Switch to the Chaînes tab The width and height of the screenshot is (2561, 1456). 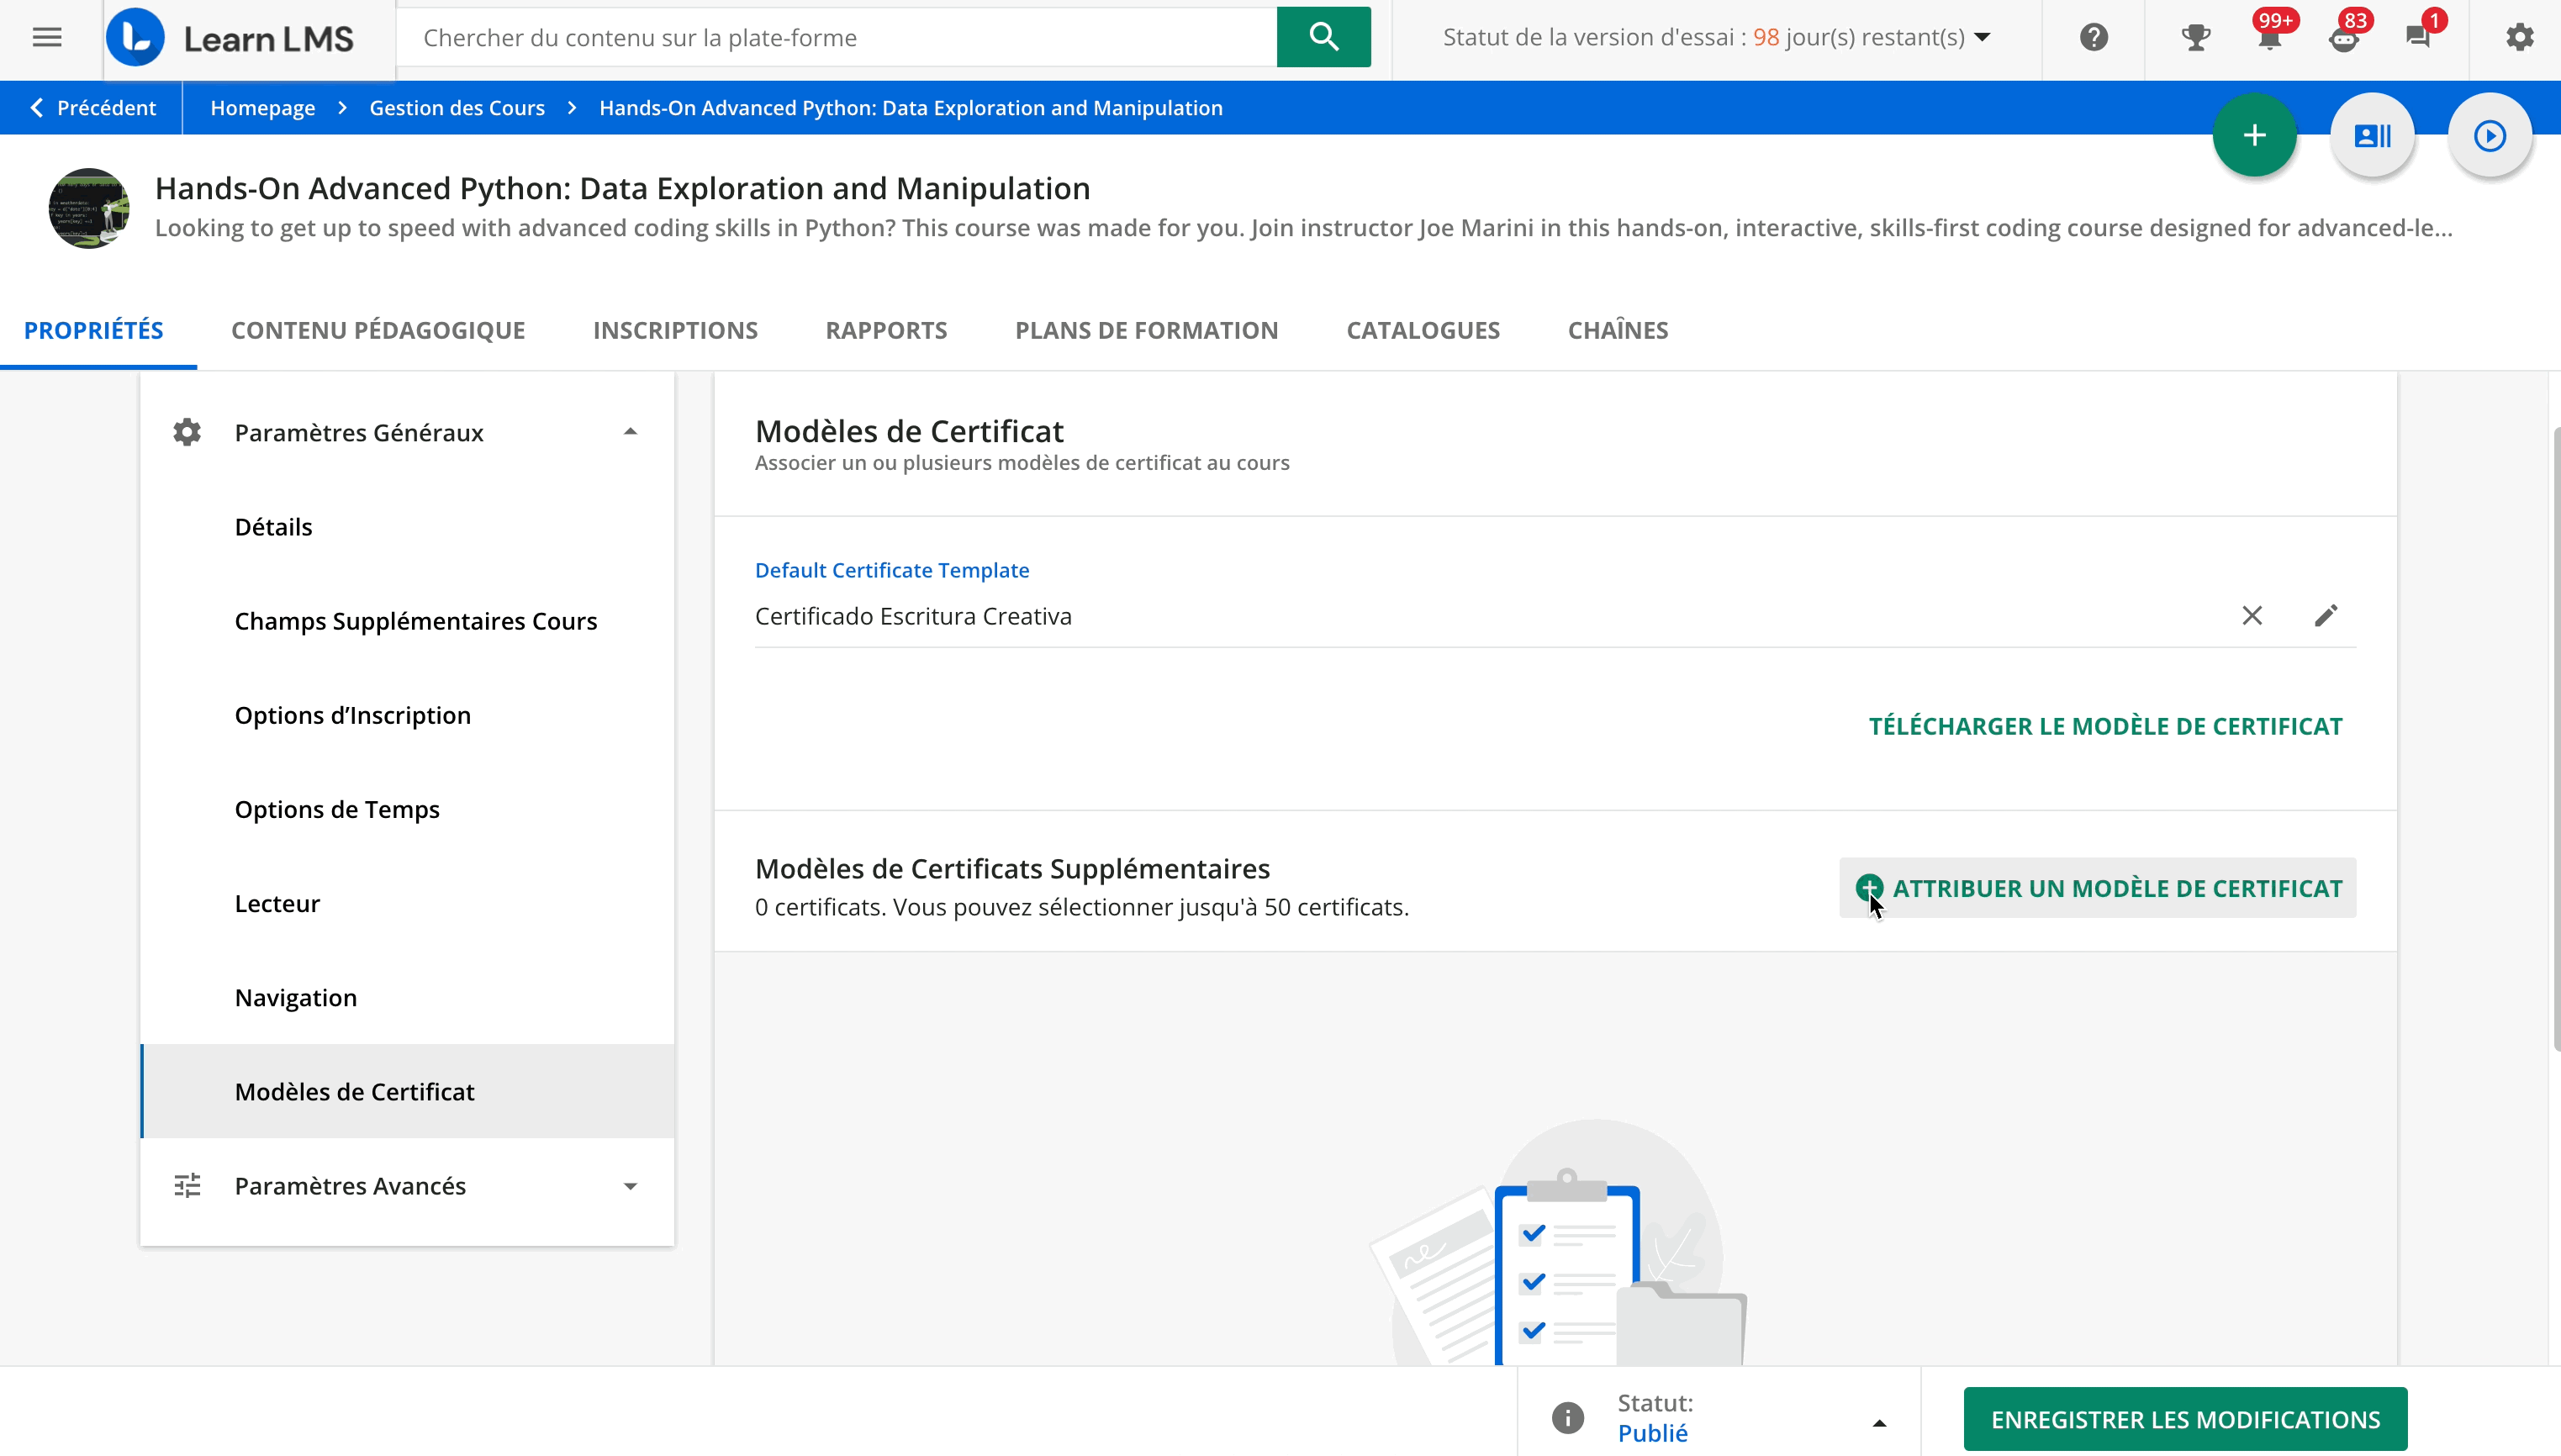pos(1617,330)
